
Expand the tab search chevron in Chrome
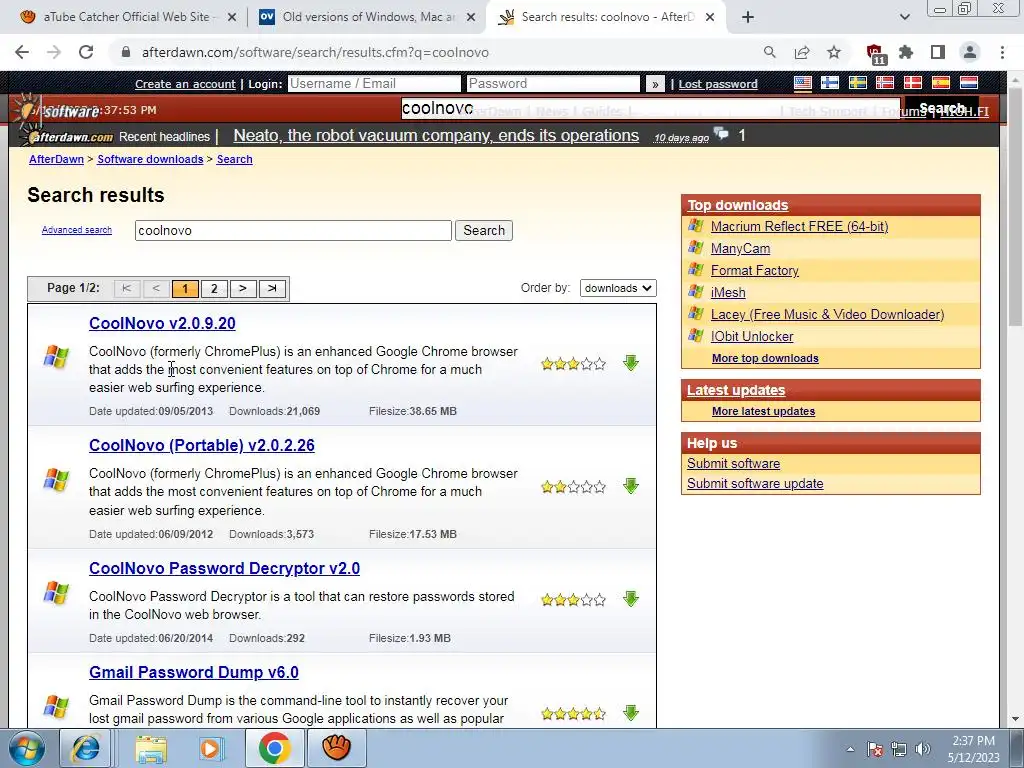click(904, 17)
